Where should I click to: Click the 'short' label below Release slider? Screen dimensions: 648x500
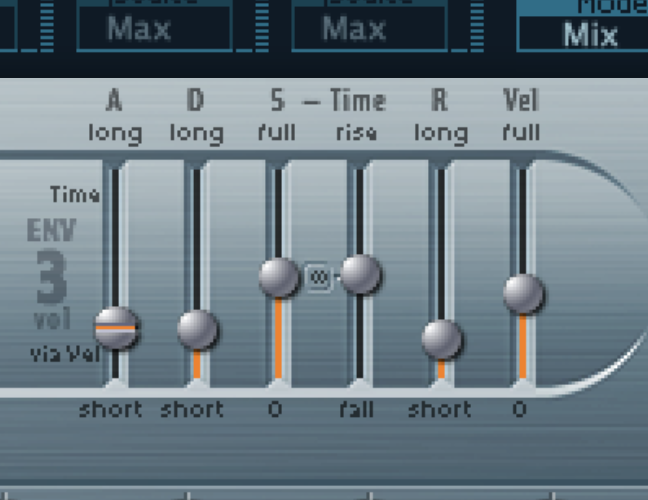(x=439, y=409)
